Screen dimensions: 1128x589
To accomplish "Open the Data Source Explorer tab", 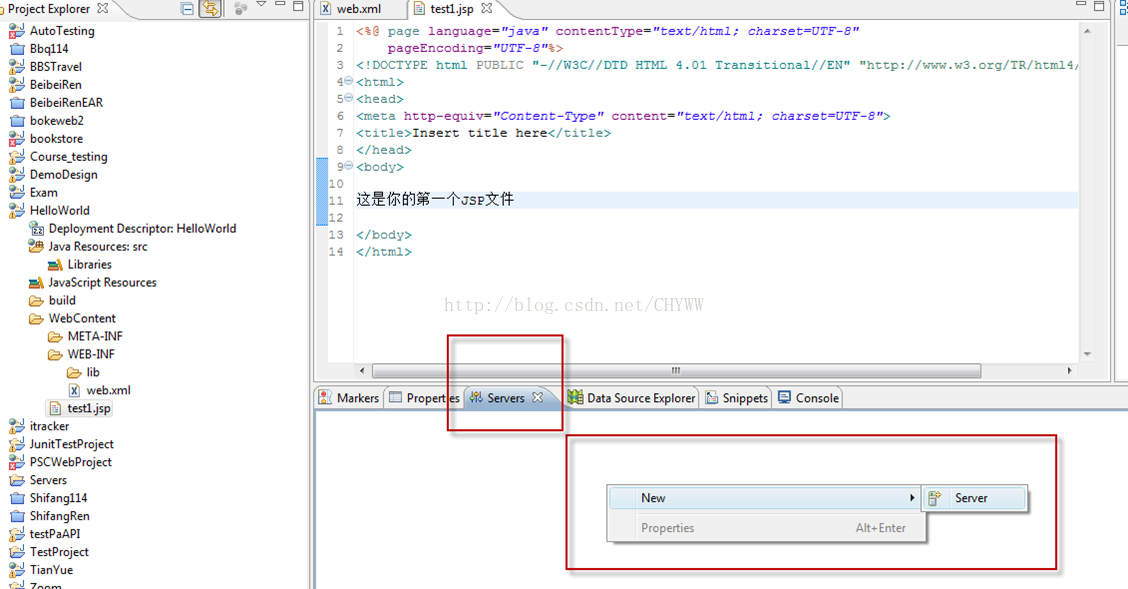I will coord(632,398).
